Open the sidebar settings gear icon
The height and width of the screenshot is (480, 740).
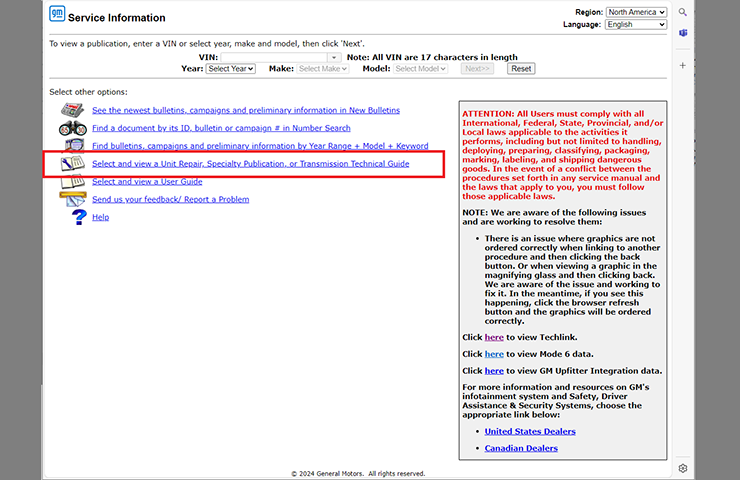click(x=682, y=468)
